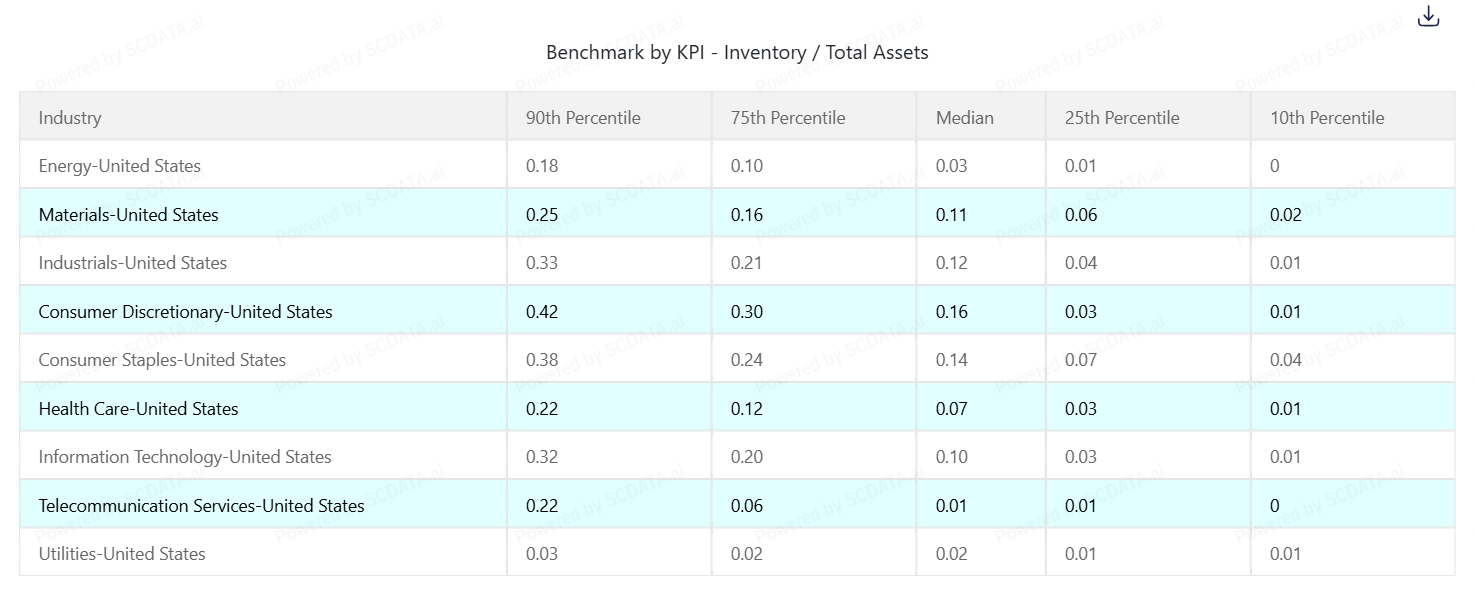Click the chart title Benchmark by KPI
Viewport: 1475px width, 596px height.
click(x=737, y=52)
